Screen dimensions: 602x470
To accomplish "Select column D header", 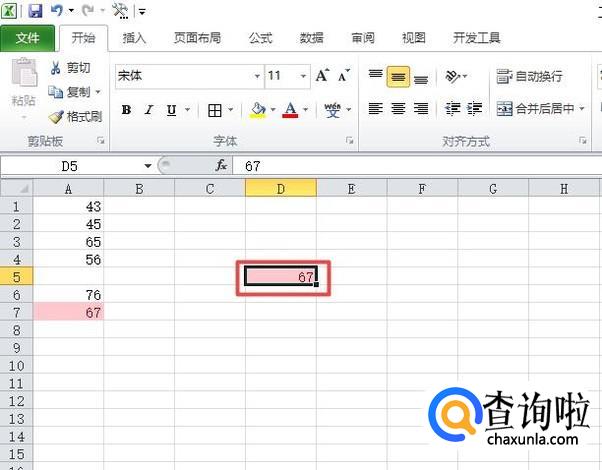I will coord(281,189).
